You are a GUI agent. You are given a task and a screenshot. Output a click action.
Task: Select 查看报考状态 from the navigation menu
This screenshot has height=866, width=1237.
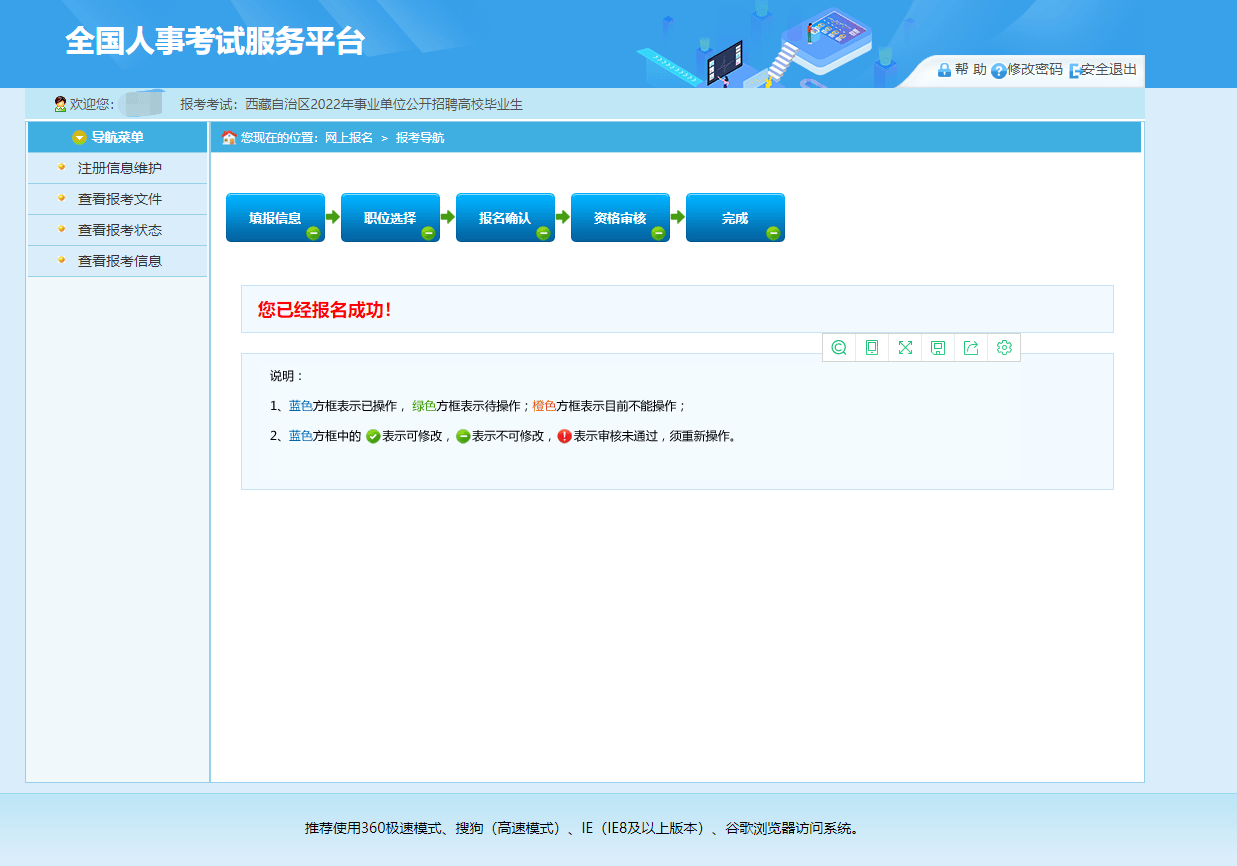point(119,230)
